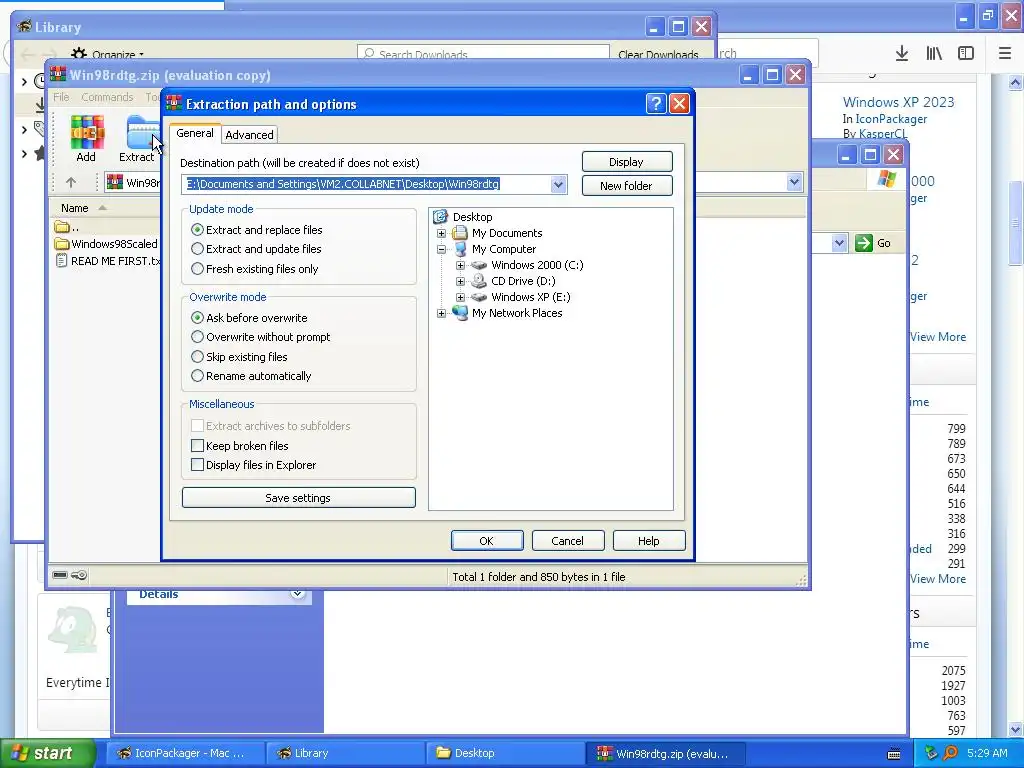1024x768 pixels.
Task: Click the question mark help icon in dialog title
Action: 656,103
